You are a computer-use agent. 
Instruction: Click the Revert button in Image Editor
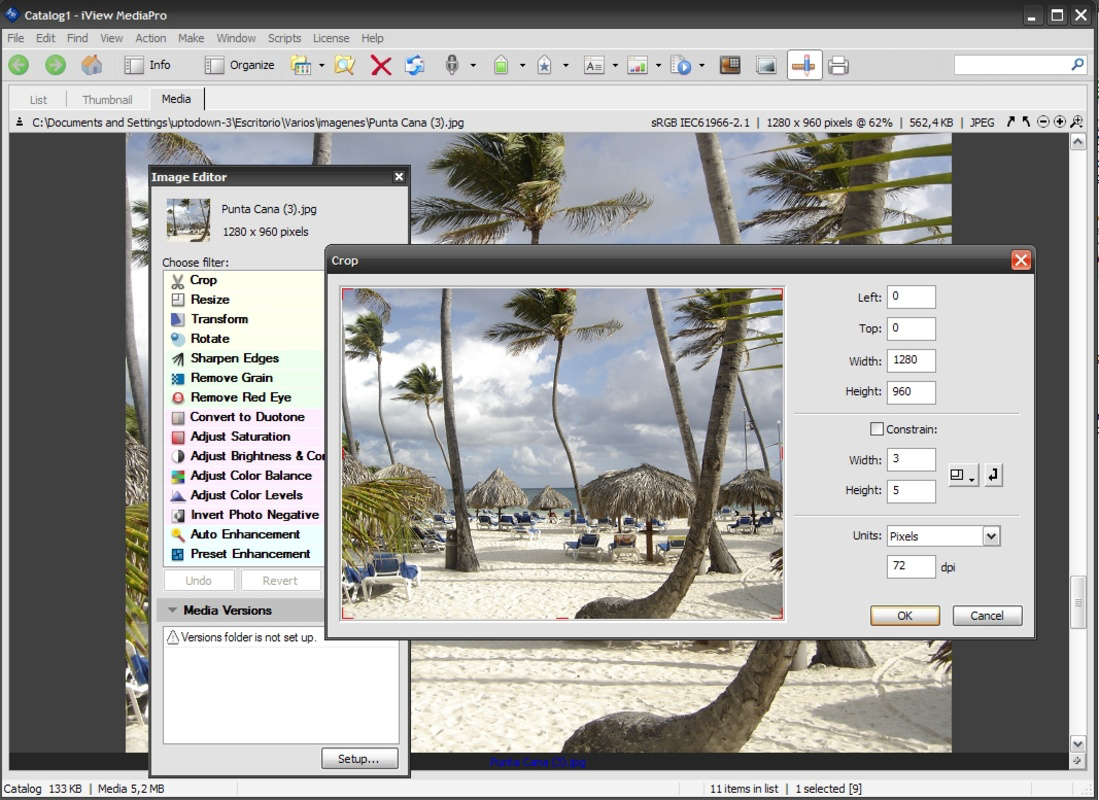coord(280,581)
